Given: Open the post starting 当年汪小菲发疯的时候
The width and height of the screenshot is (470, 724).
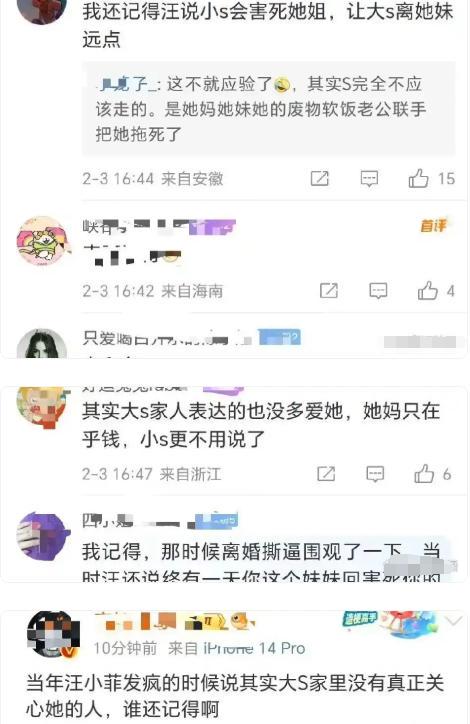Looking at the screenshot, I should (235, 696).
